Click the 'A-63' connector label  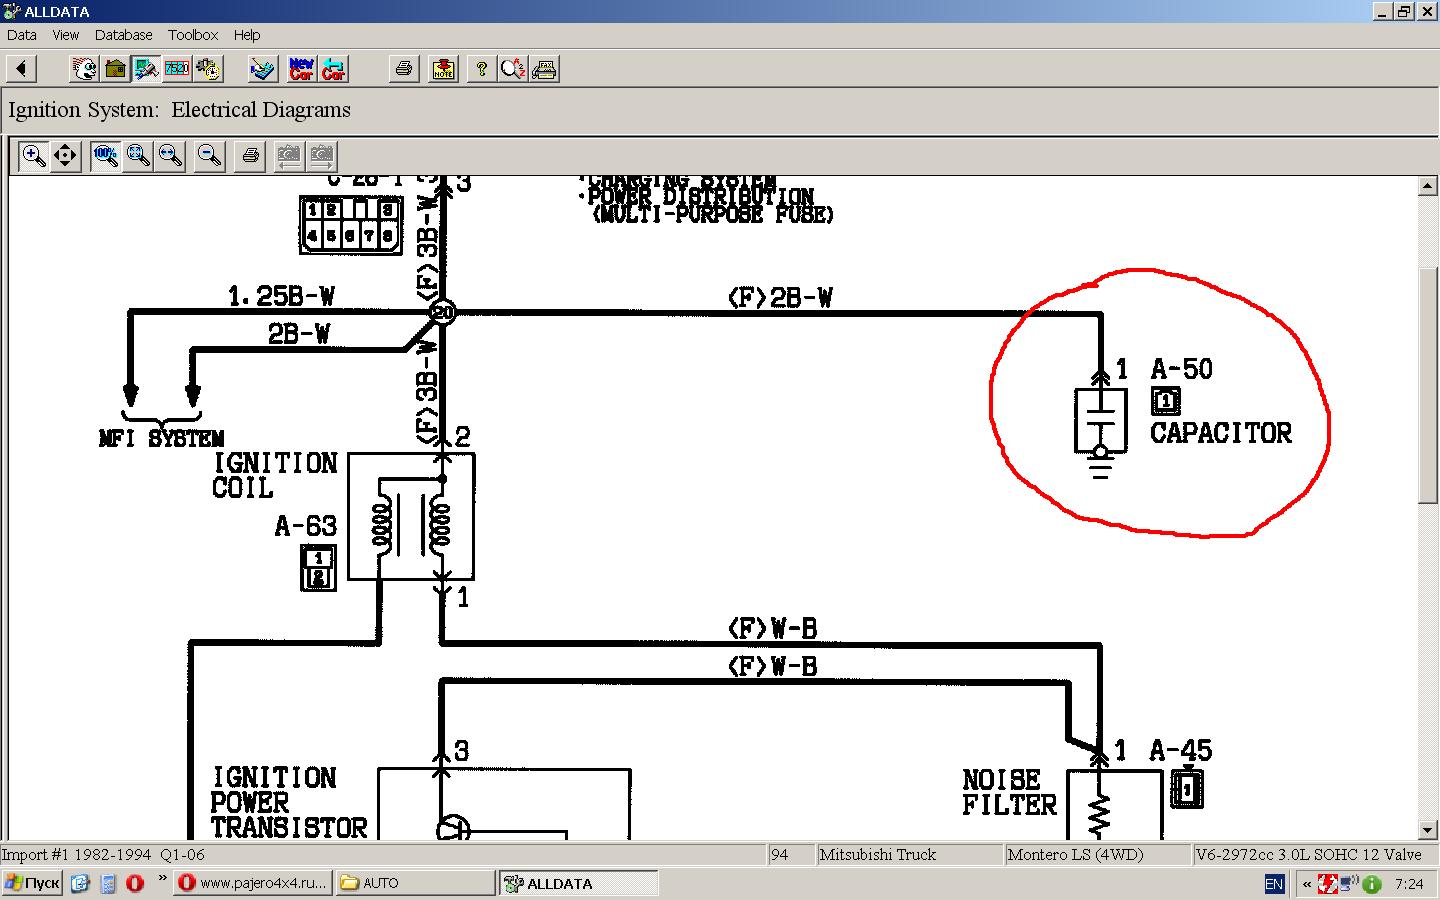coord(306,526)
